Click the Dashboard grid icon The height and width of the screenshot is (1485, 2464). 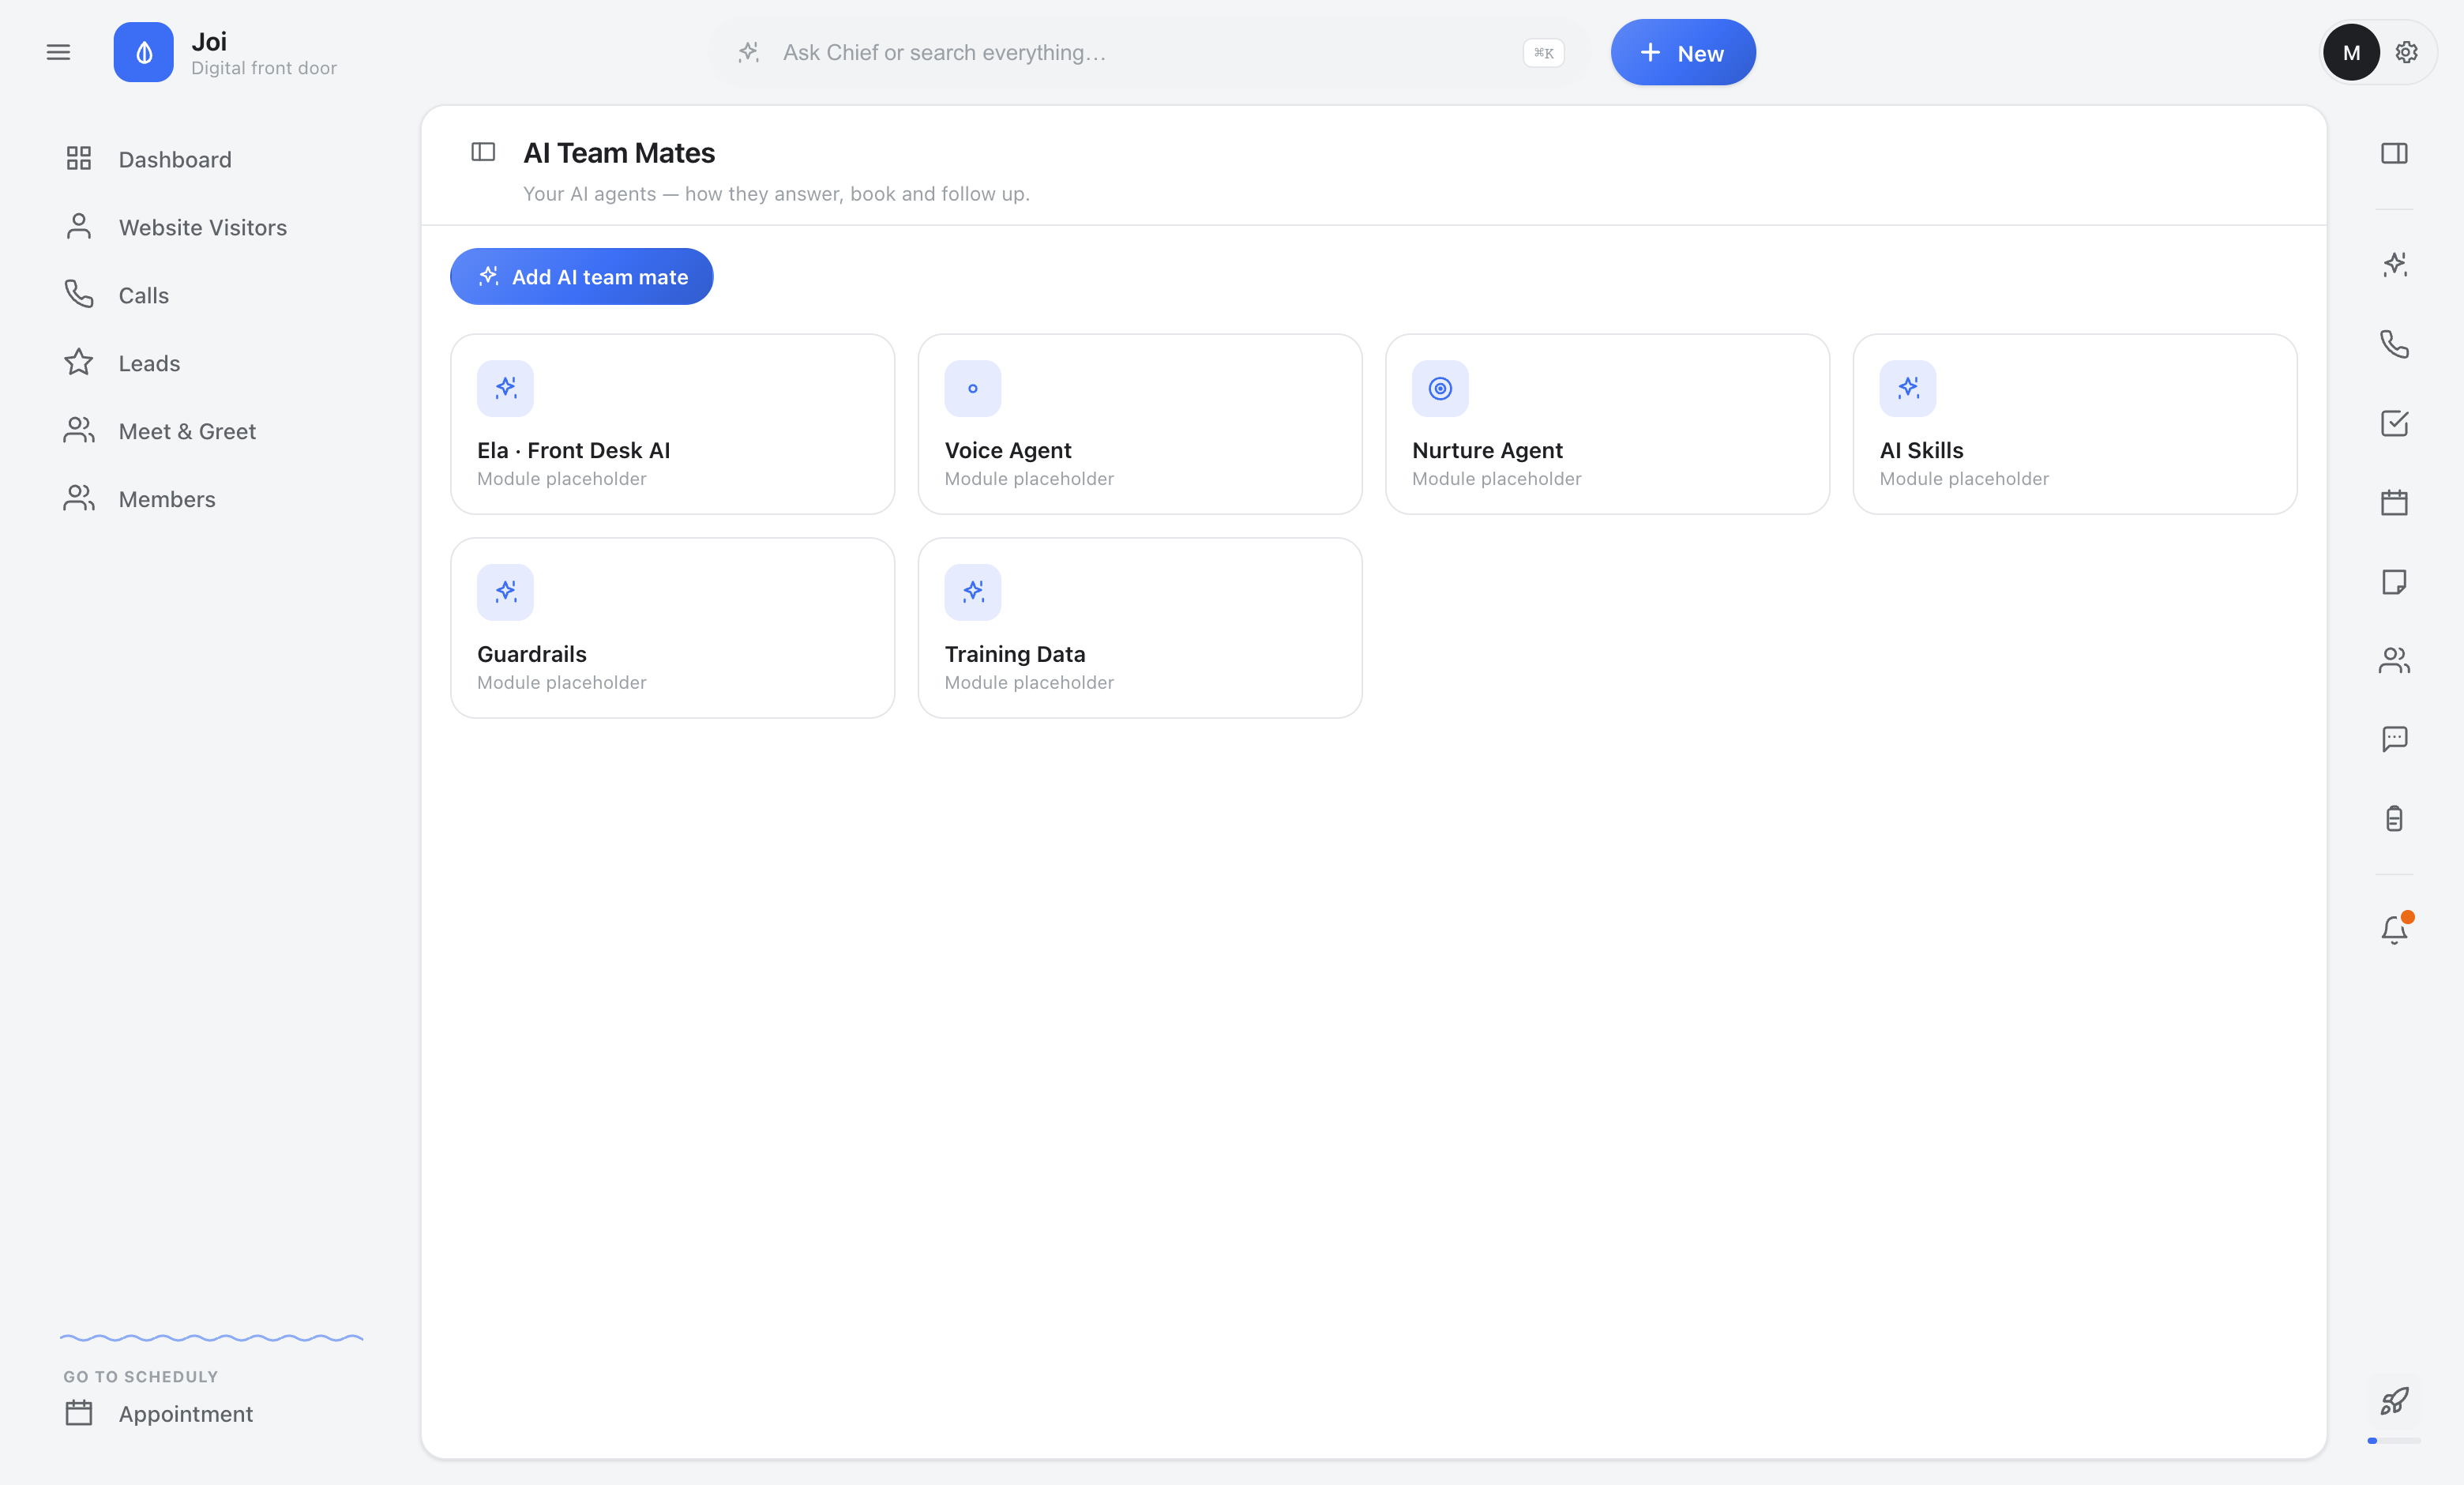79,158
